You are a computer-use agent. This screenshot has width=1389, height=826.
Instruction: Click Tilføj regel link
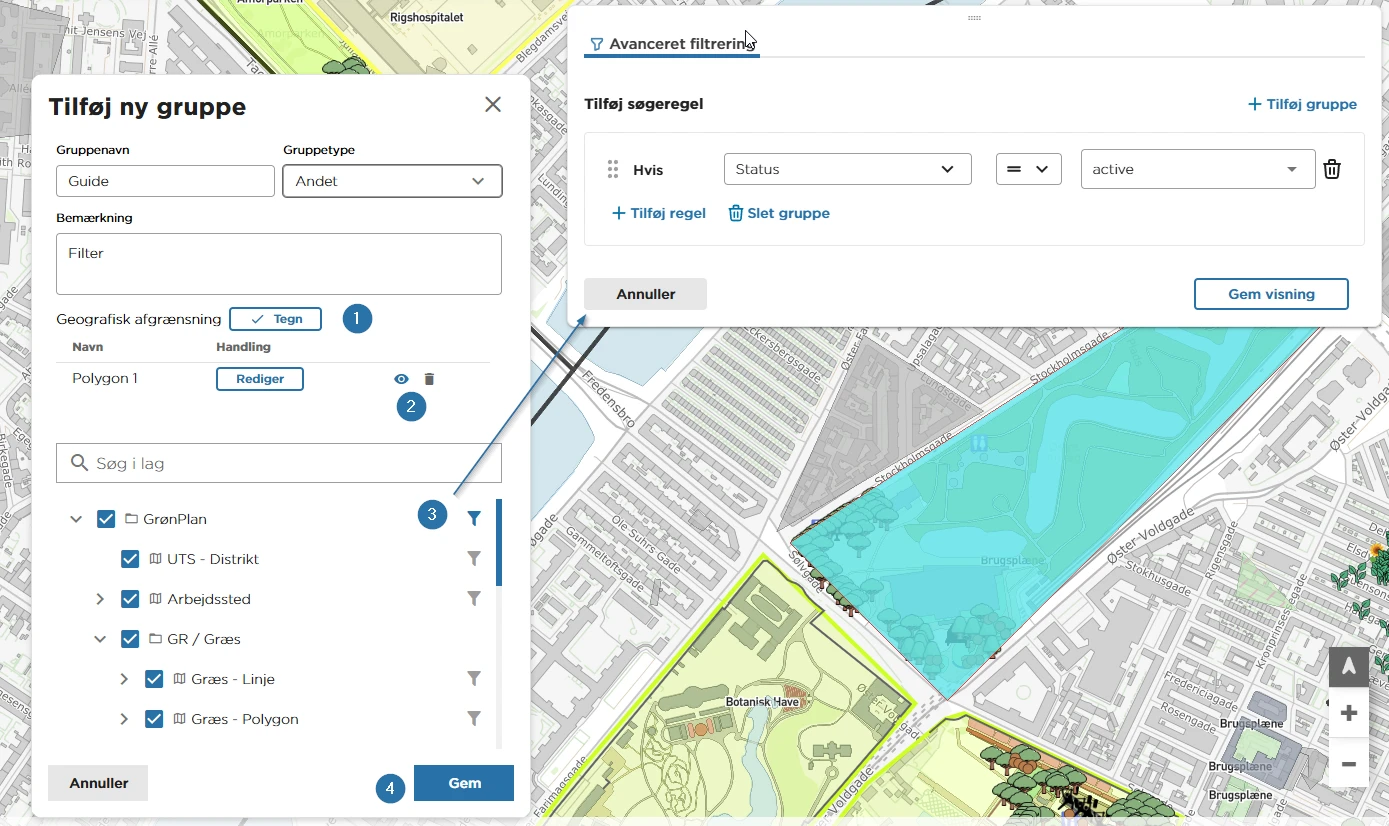(658, 213)
